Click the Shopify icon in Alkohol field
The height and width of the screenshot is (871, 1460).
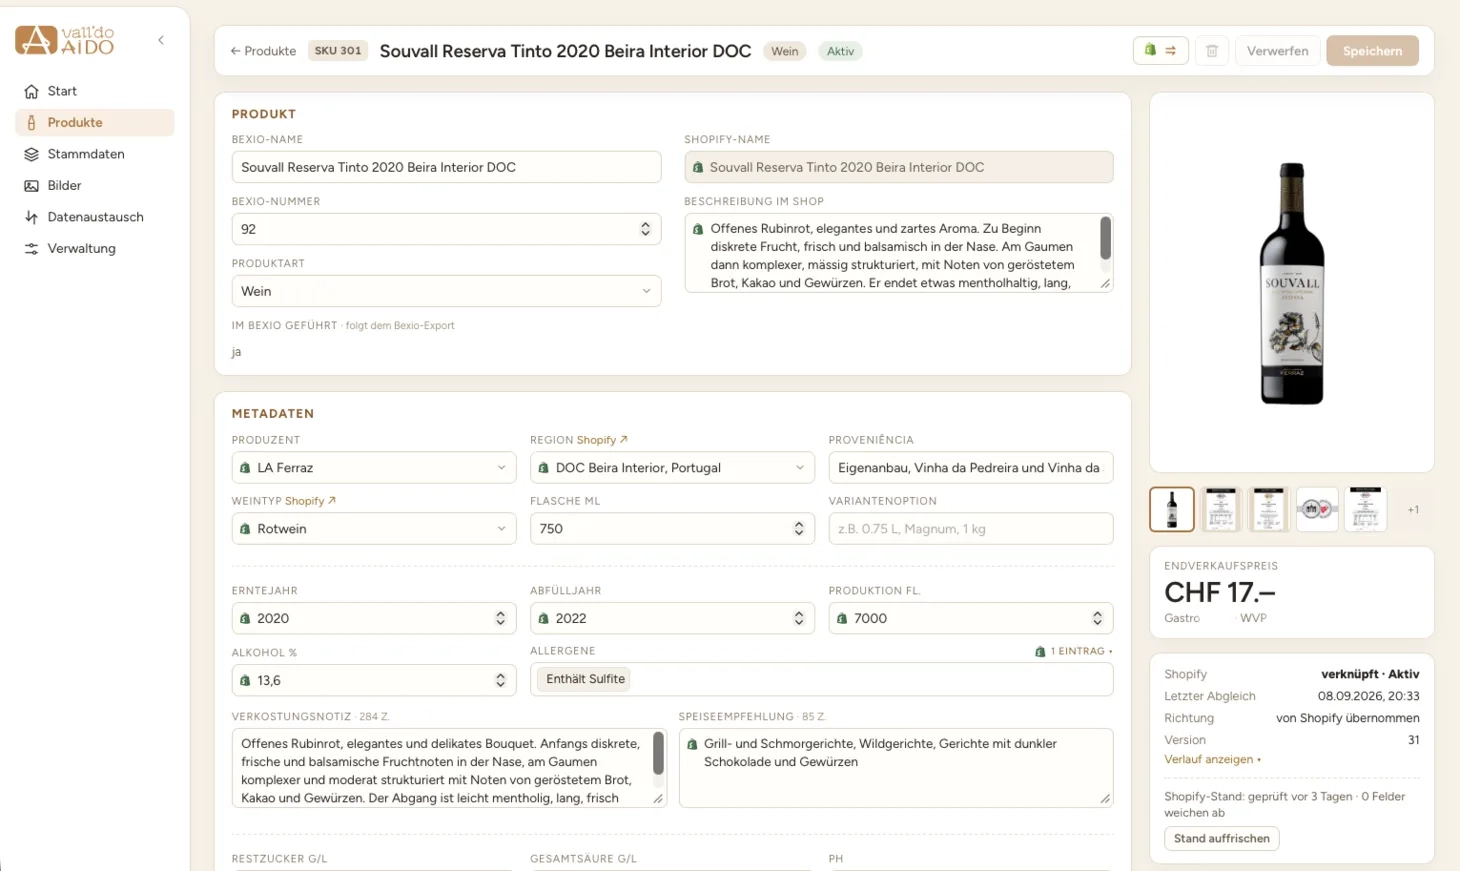click(245, 680)
